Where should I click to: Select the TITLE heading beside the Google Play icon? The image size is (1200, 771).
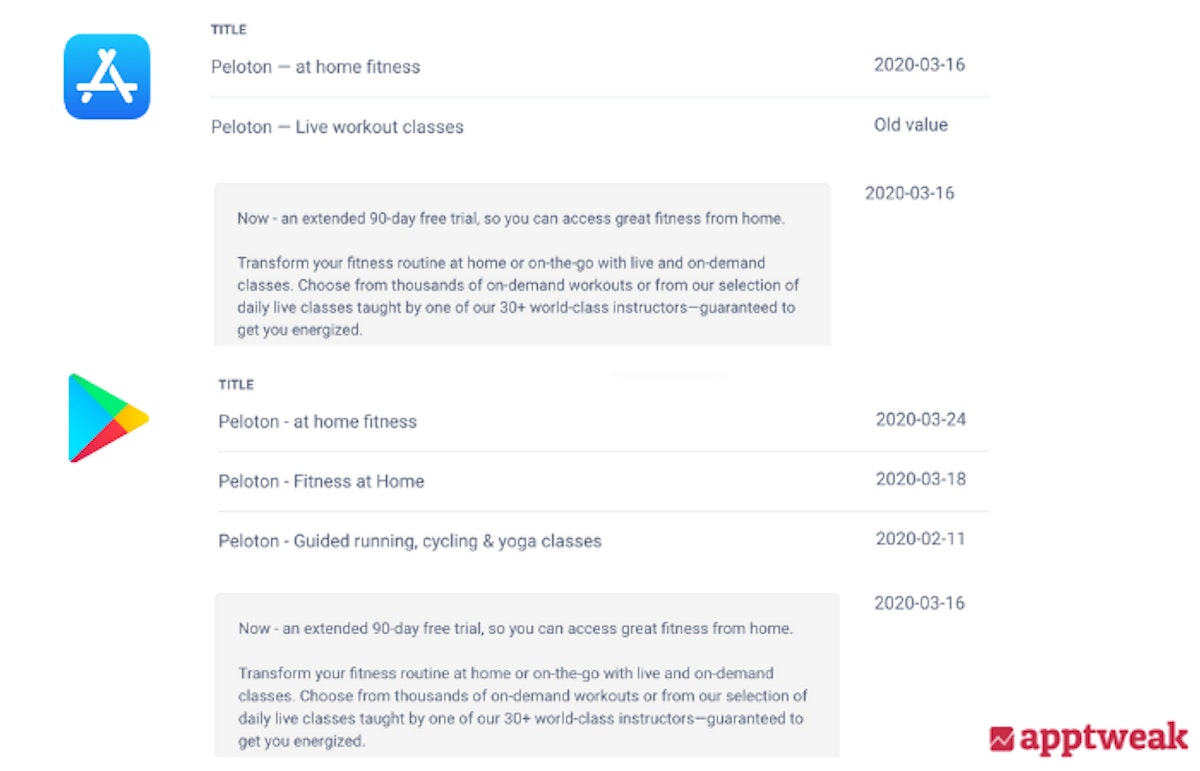coord(236,385)
